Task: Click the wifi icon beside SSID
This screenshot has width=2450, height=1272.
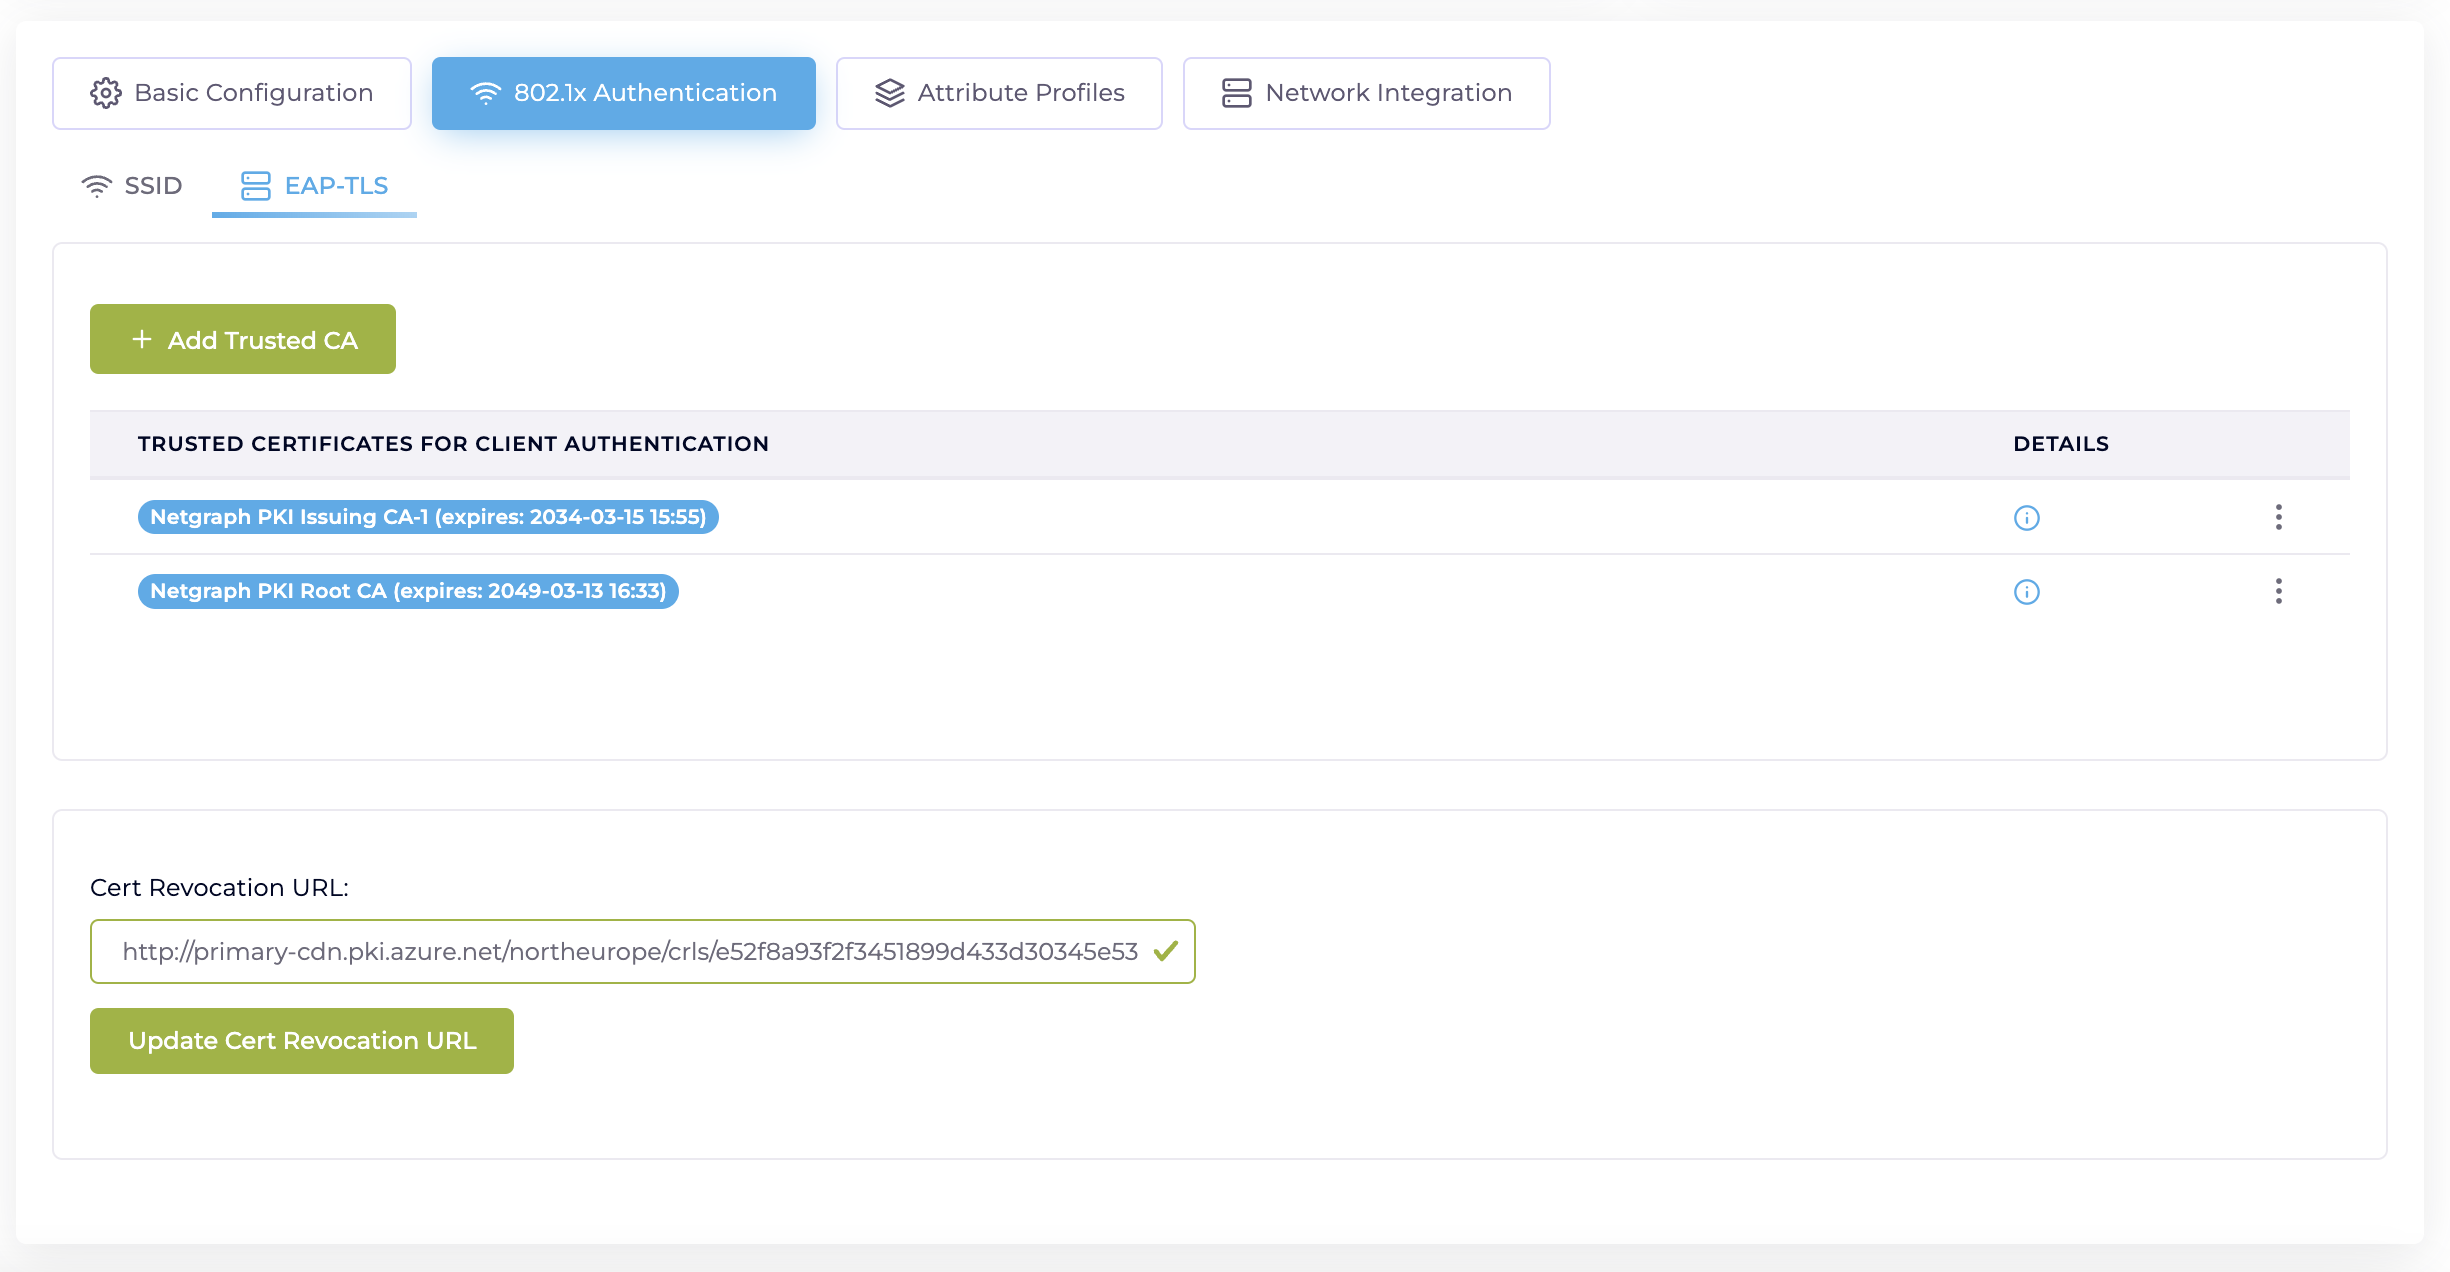Action: tap(97, 186)
